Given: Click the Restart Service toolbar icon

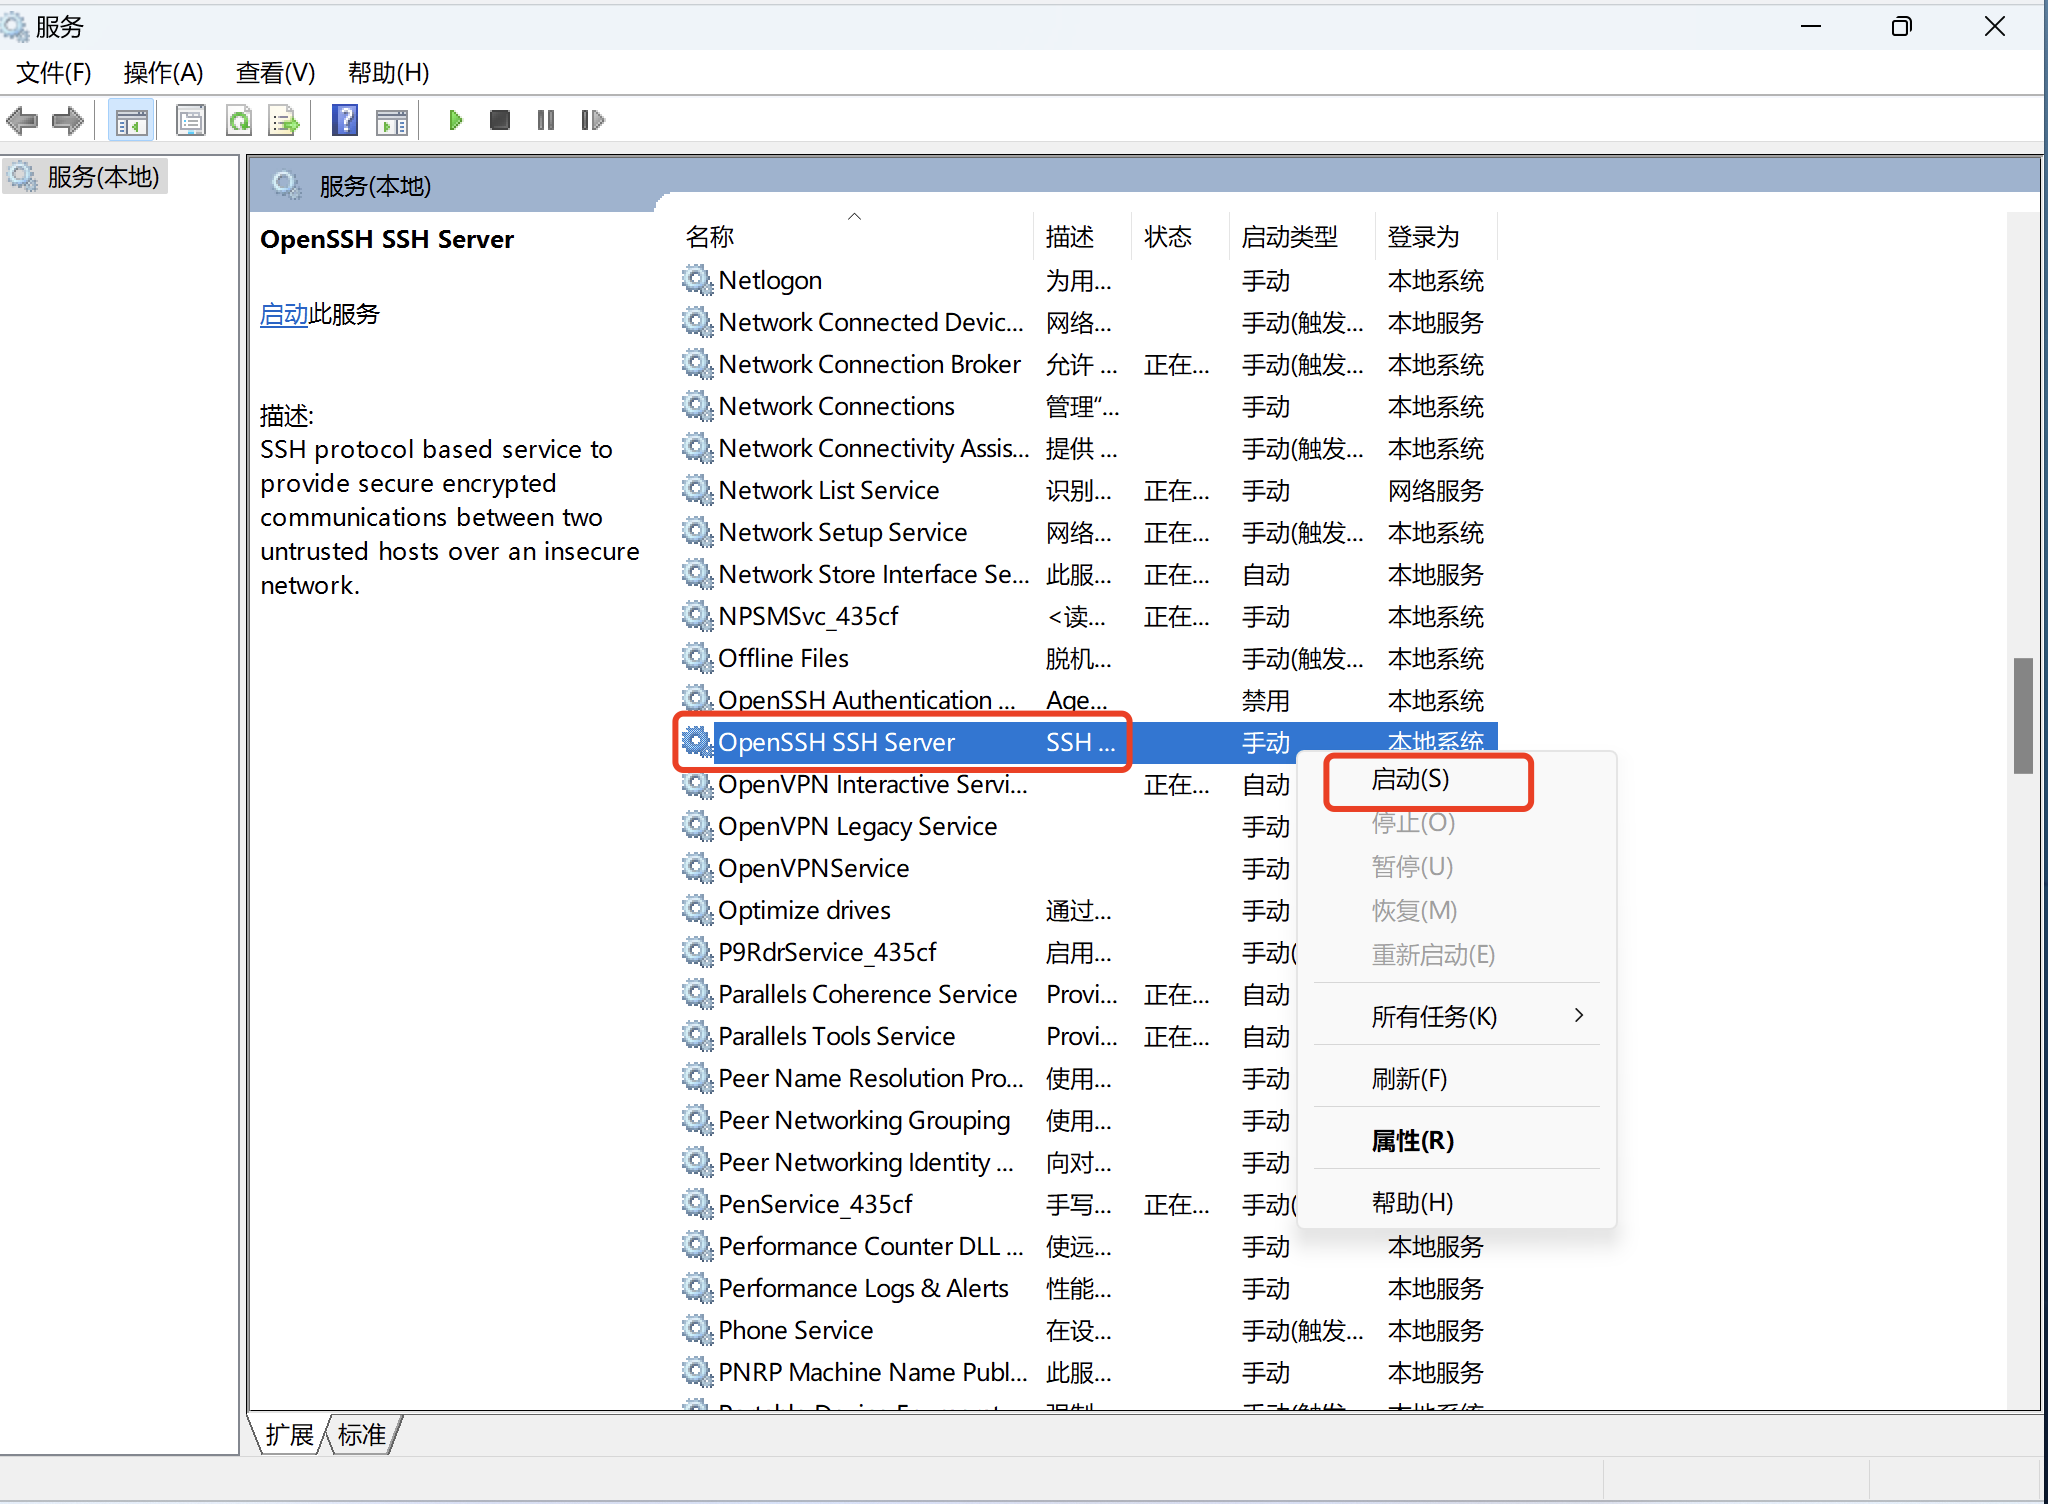Looking at the screenshot, I should pos(592,121).
